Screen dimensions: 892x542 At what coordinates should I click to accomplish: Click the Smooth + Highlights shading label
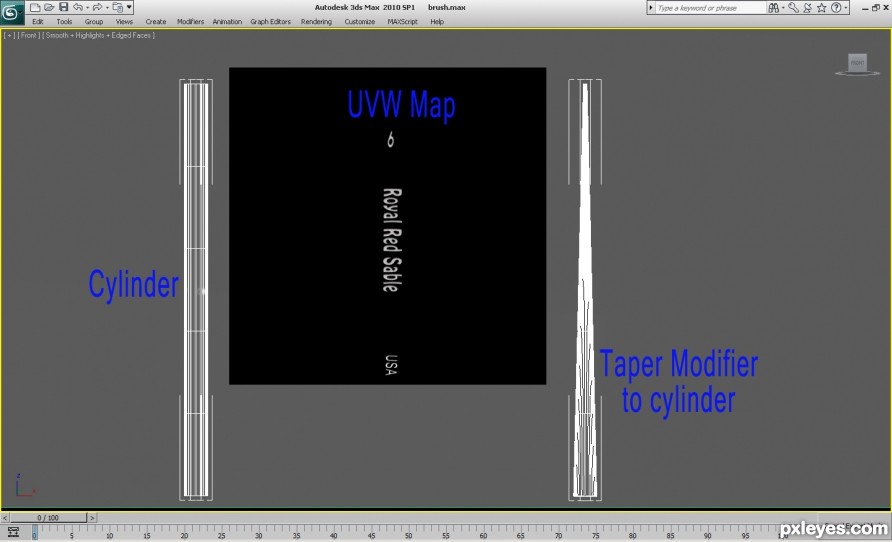click(98, 35)
